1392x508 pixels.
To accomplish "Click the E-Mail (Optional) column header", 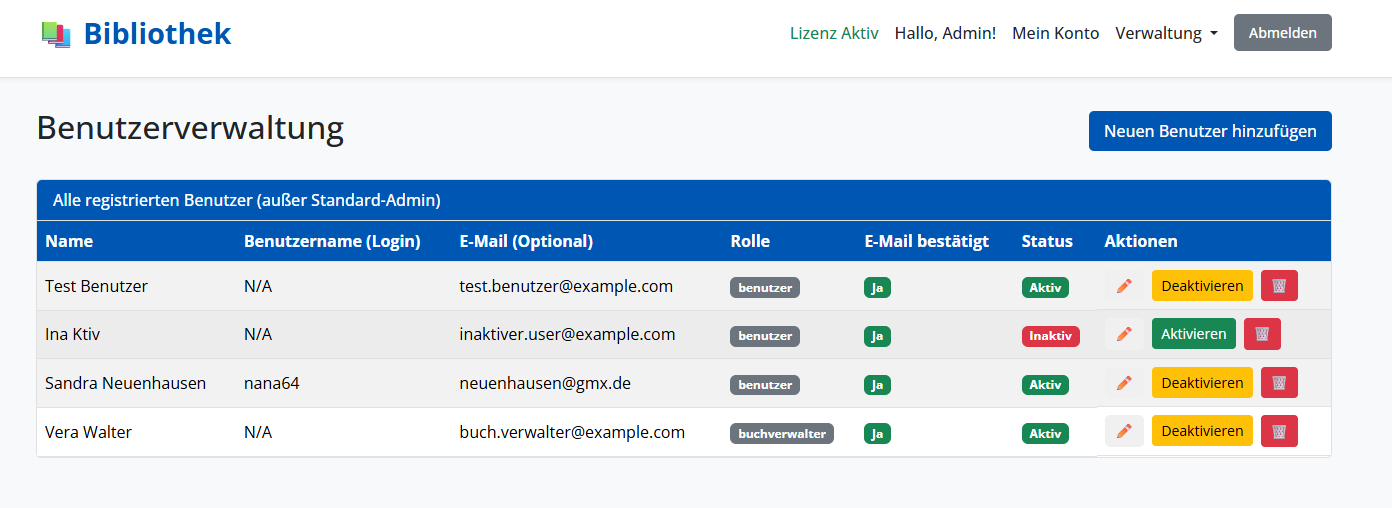I will tap(526, 241).
